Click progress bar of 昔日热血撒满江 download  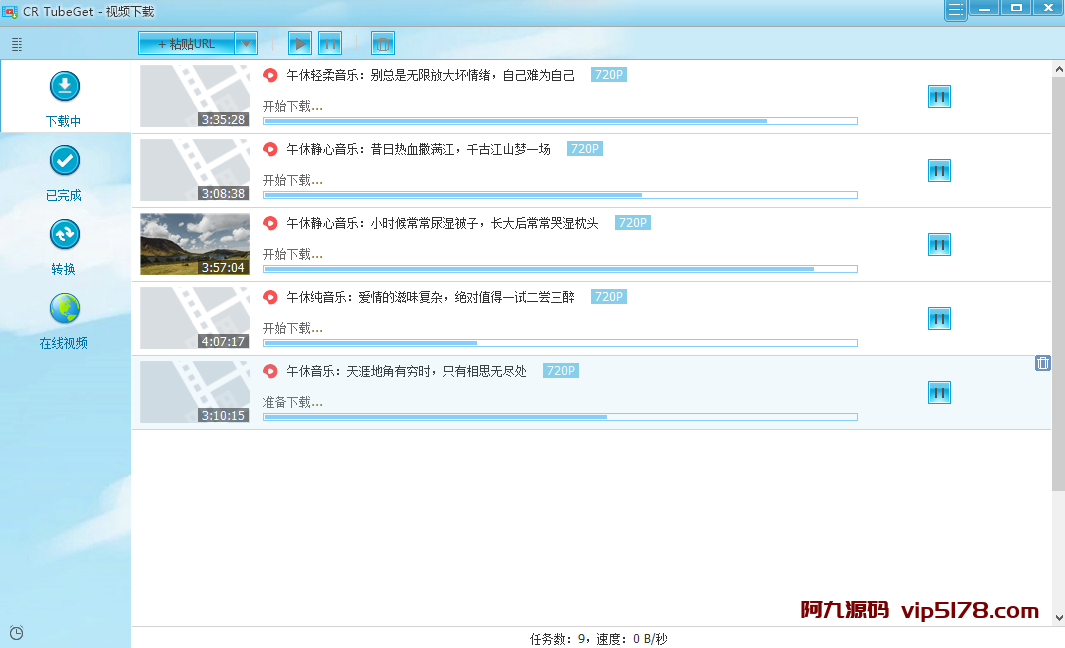[x=560, y=195]
